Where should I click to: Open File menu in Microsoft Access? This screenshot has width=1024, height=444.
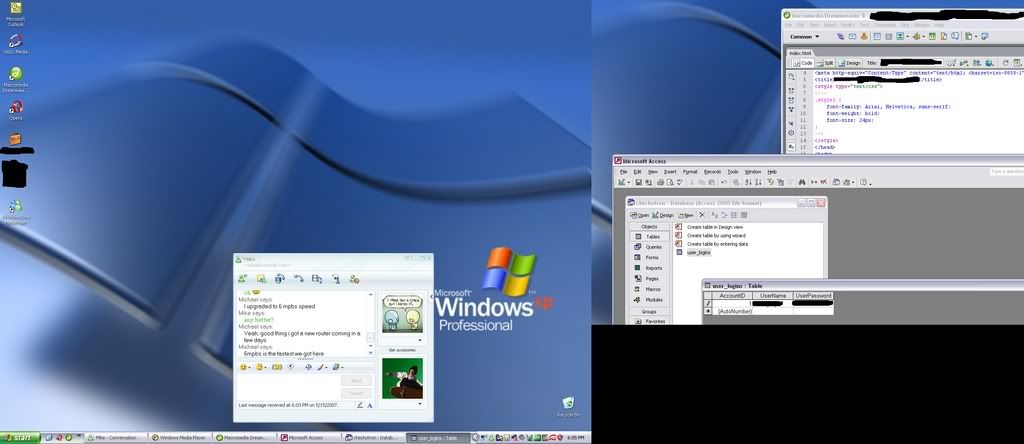623,172
